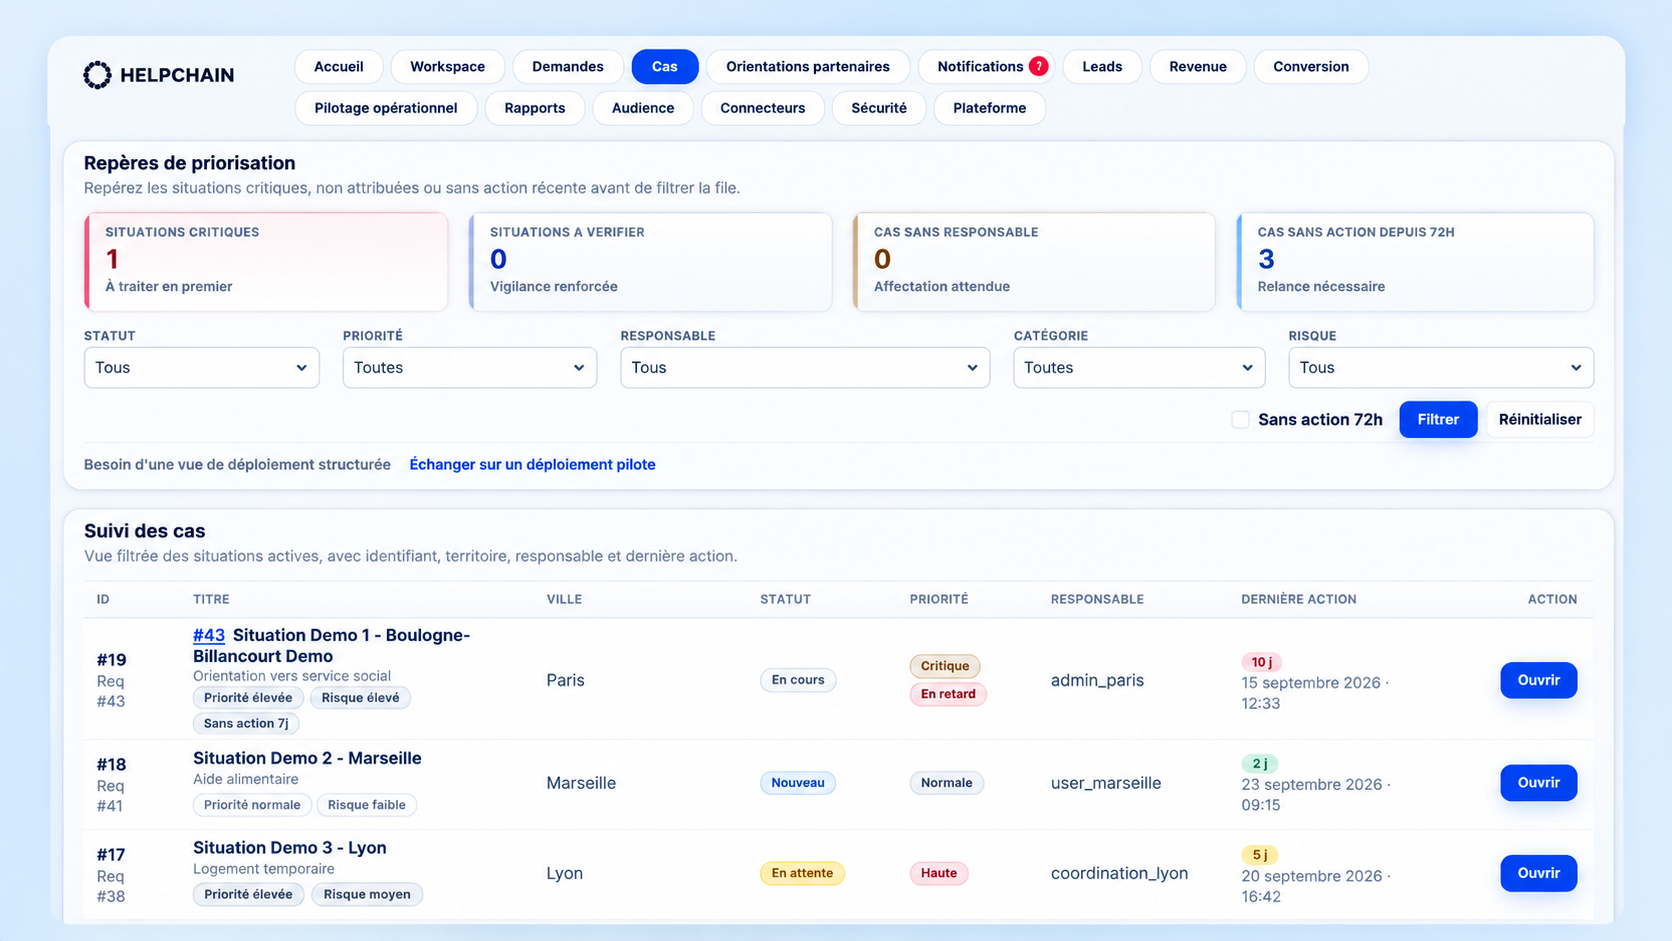Click the Filtrer button
1672x941 pixels.
click(1438, 420)
